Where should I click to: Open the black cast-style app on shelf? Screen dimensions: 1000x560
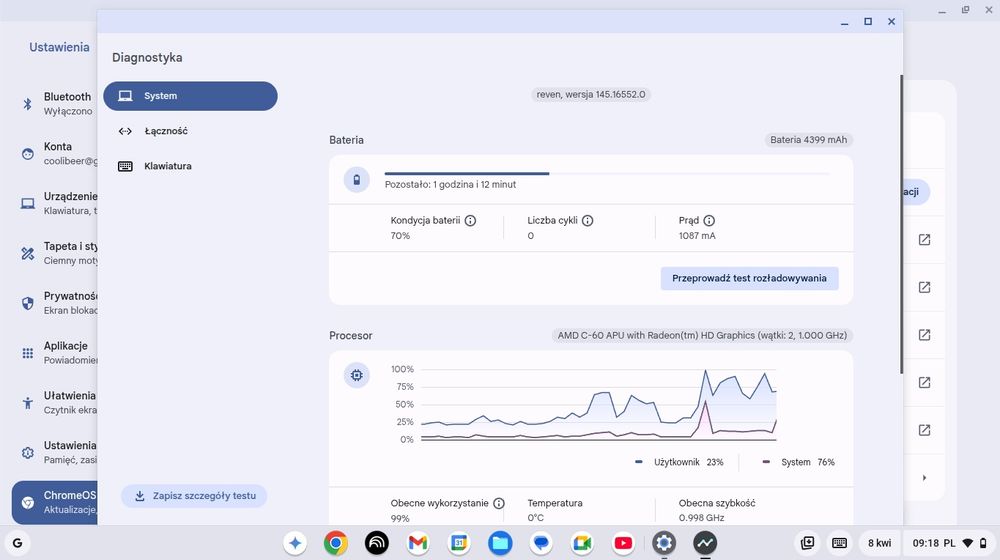[377, 543]
